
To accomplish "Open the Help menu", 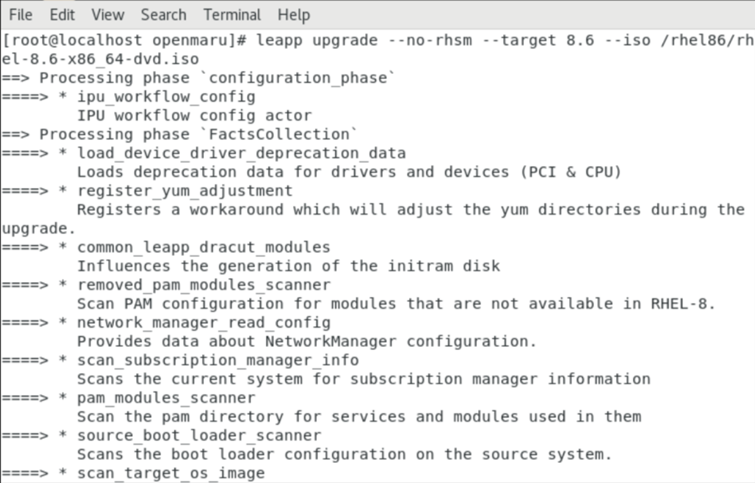I will 294,15.
